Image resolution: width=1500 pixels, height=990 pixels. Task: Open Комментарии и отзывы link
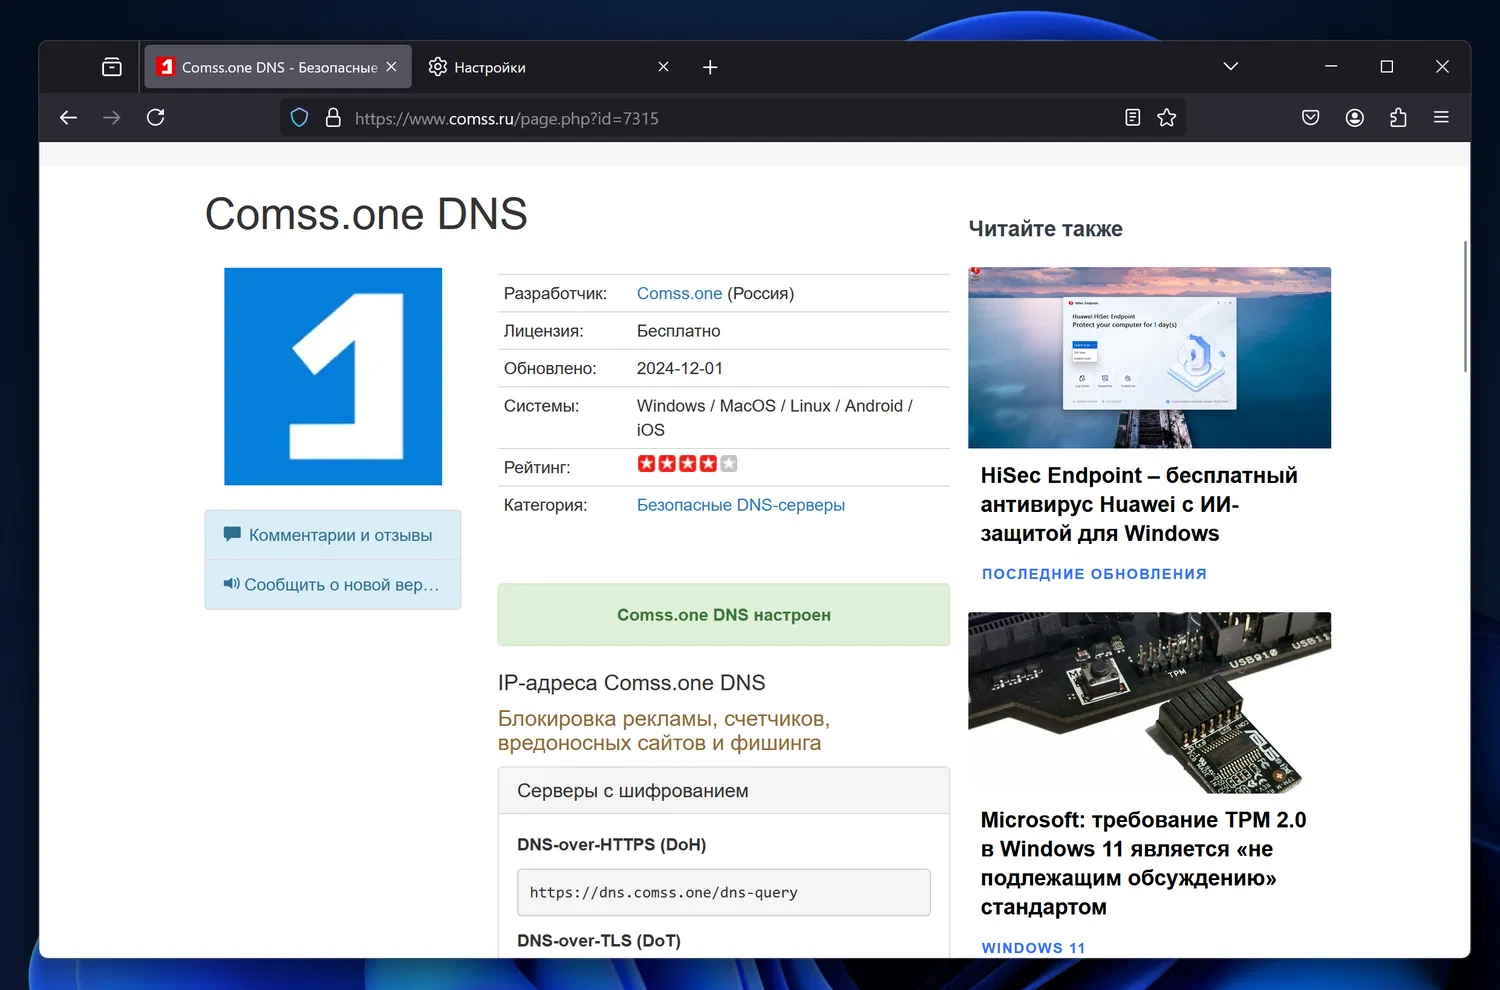pyautogui.click(x=340, y=535)
